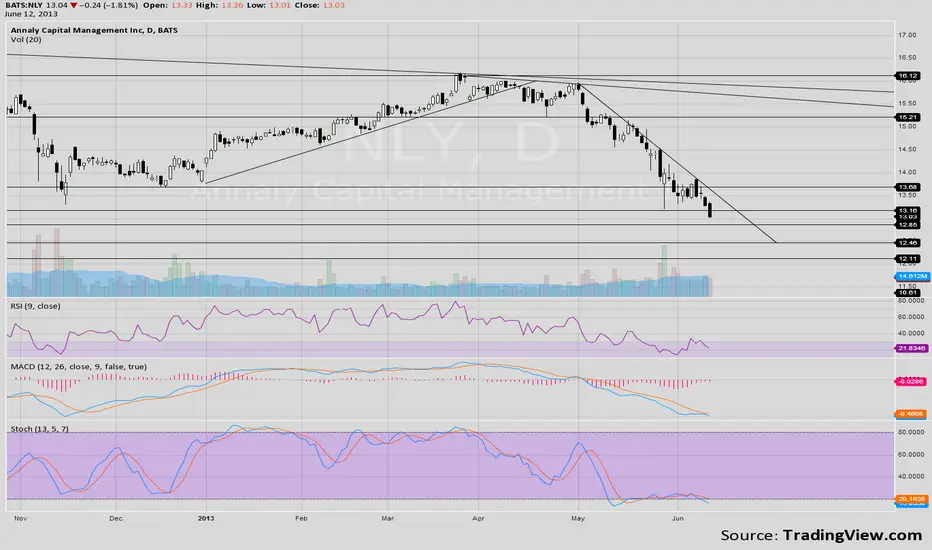This screenshot has height=550, width=932.
Task: Click the 14.00 price axis label
Action: click(x=908, y=172)
